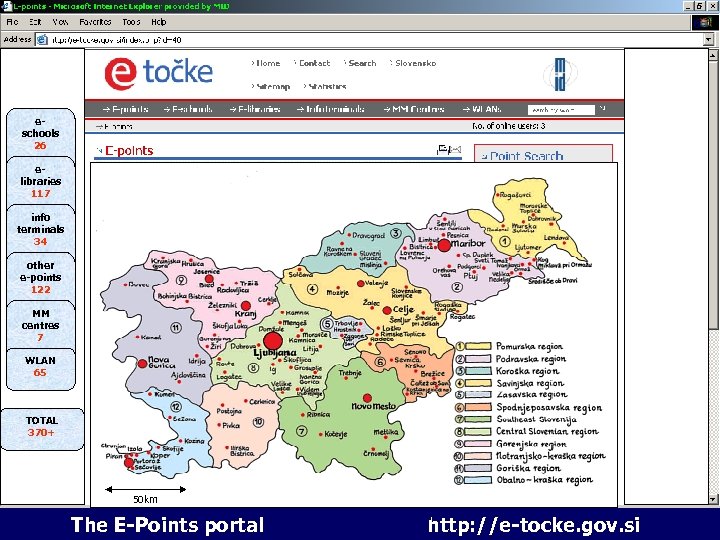720x540 pixels.
Task: Click the e točke logo
Action: coord(158,73)
